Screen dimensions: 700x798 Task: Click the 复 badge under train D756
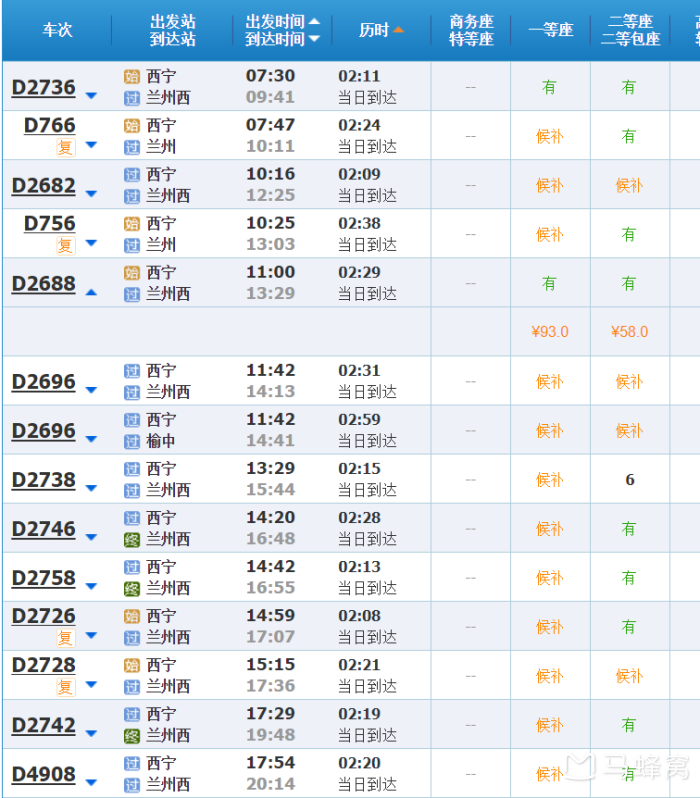pos(65,245)
